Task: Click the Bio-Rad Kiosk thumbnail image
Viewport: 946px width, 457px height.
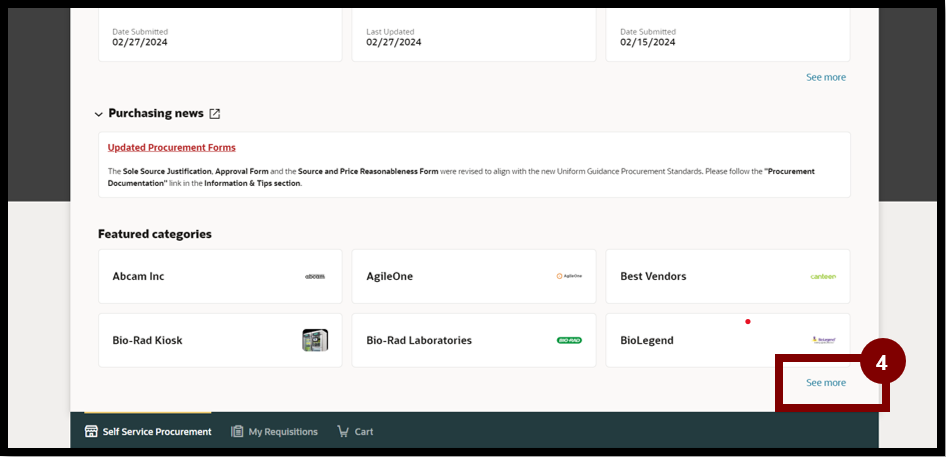Action: [315, 340]
